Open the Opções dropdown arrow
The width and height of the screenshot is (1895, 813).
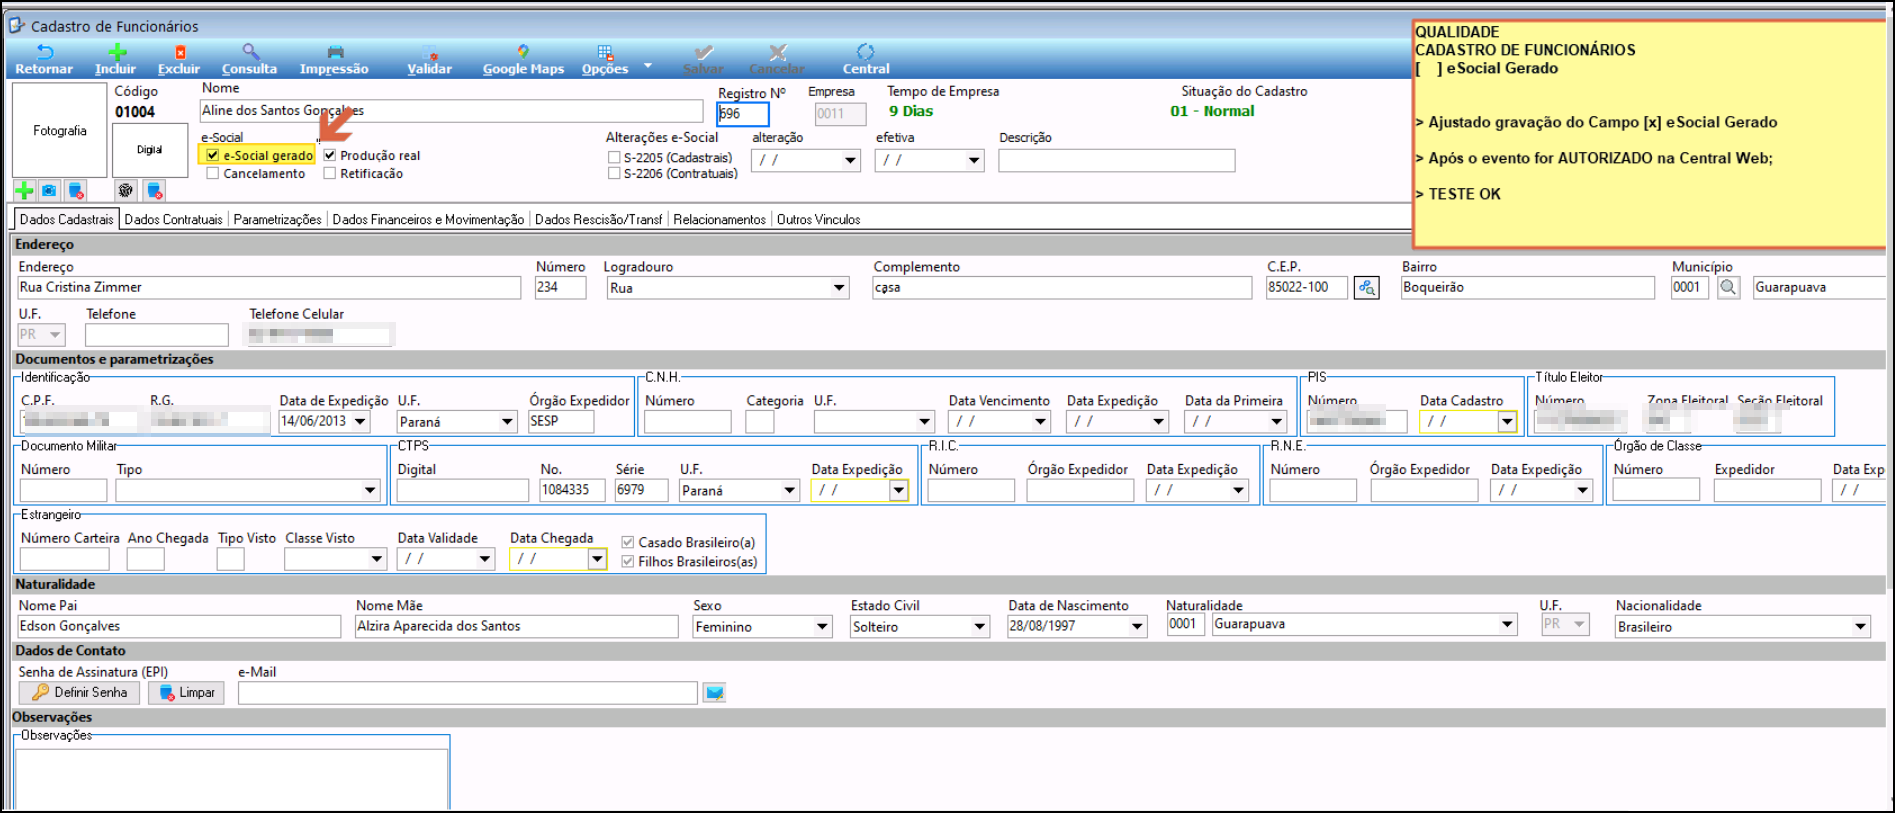click(x=647, y=66)
